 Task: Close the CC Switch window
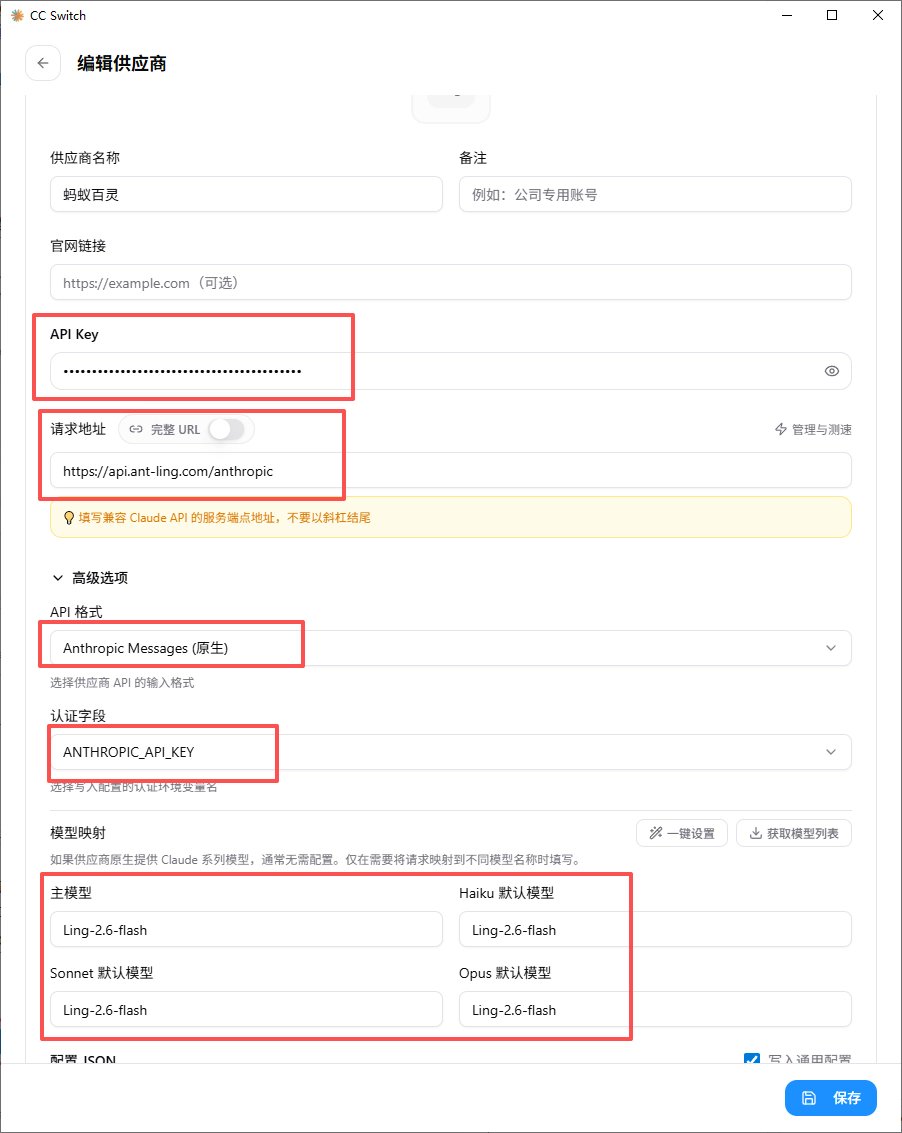point(877,15)
